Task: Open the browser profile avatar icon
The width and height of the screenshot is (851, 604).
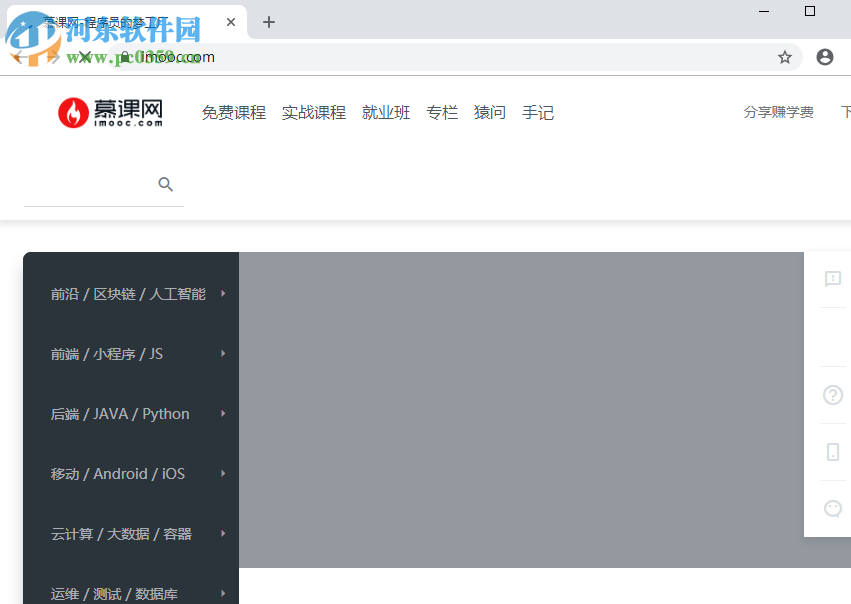Action: tap(825, 57)
